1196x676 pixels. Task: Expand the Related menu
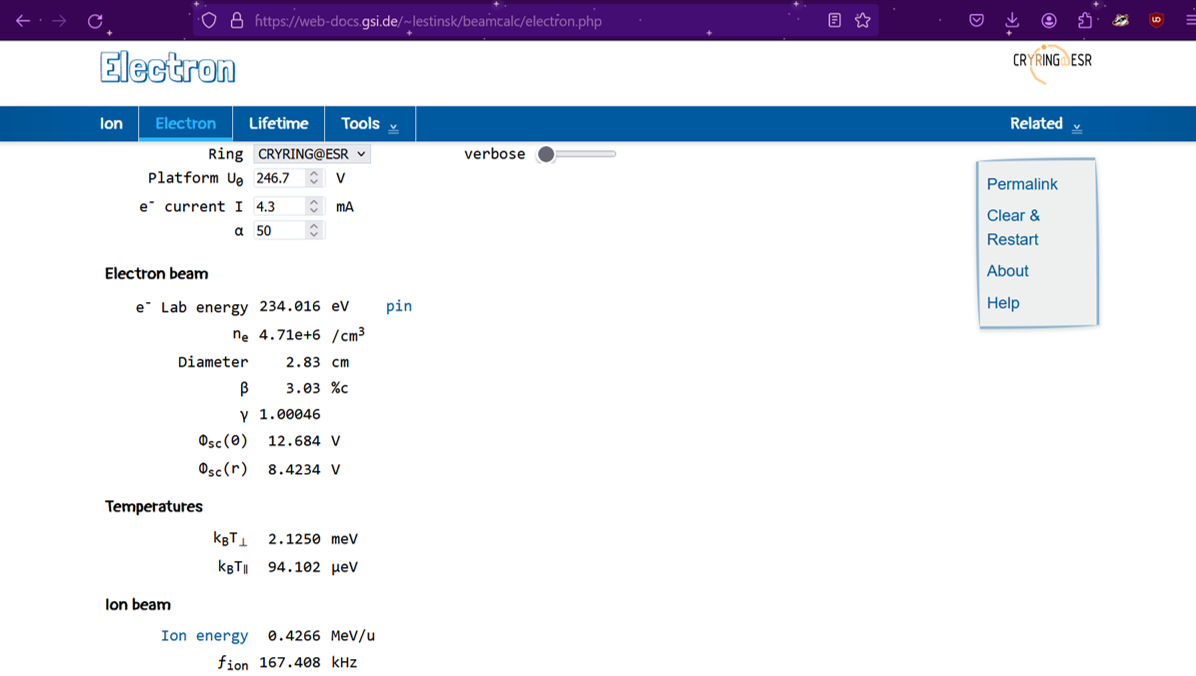click(x=1046, y=124)
